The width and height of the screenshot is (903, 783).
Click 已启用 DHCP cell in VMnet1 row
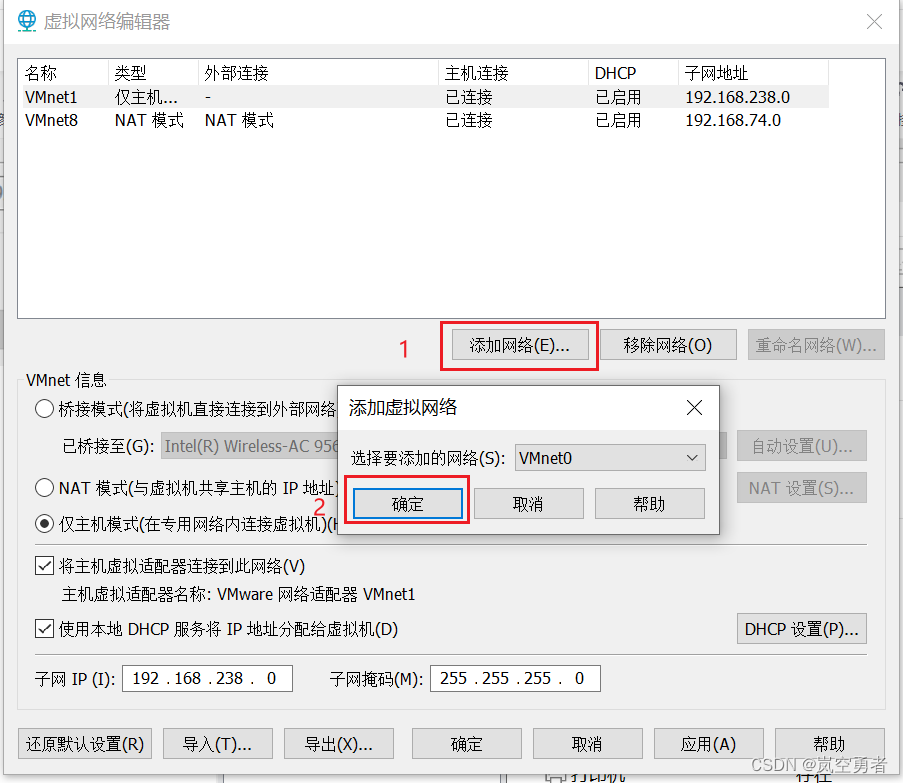click(618, 97)
